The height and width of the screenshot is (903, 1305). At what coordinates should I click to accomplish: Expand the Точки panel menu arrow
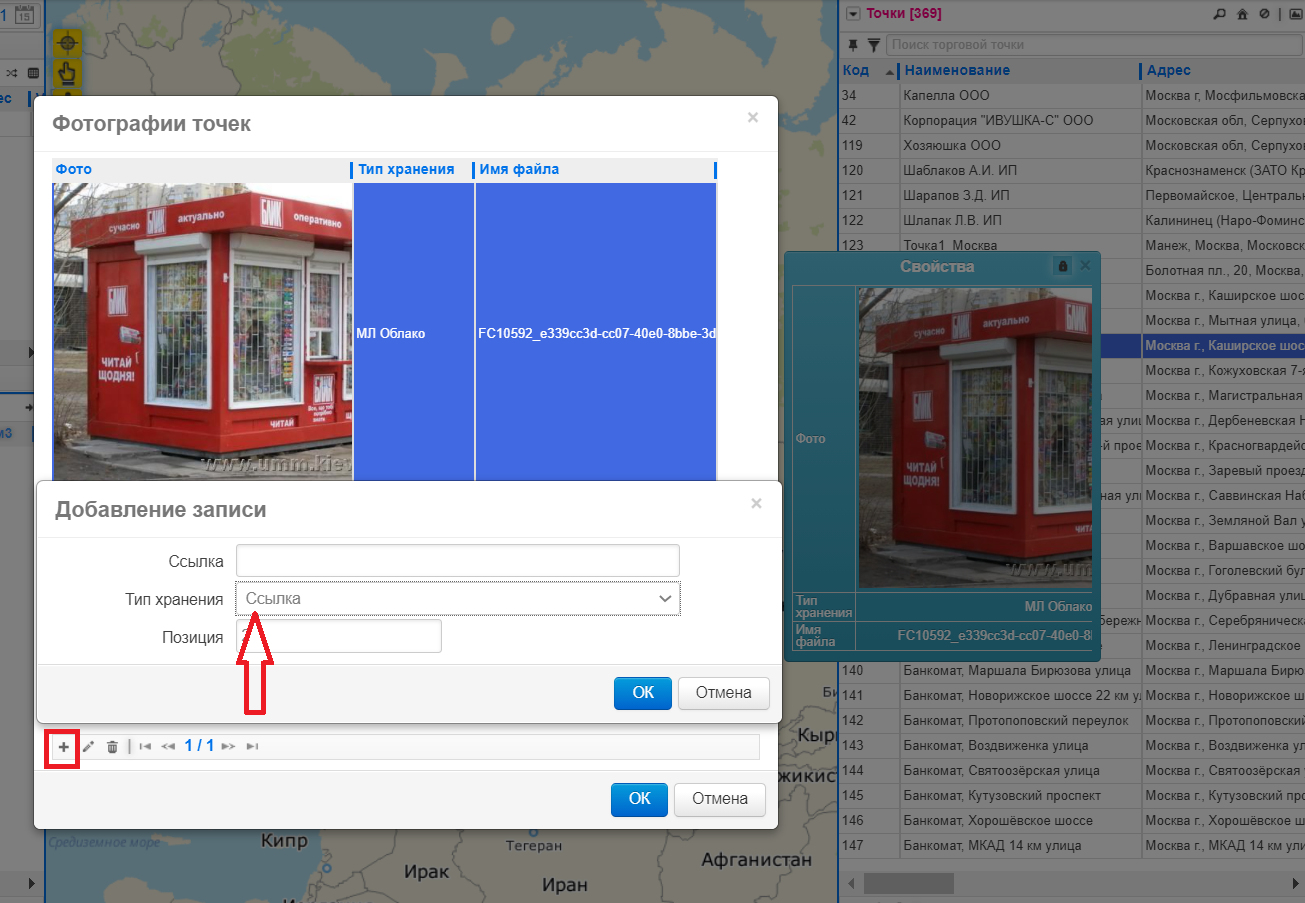point(853,14)
